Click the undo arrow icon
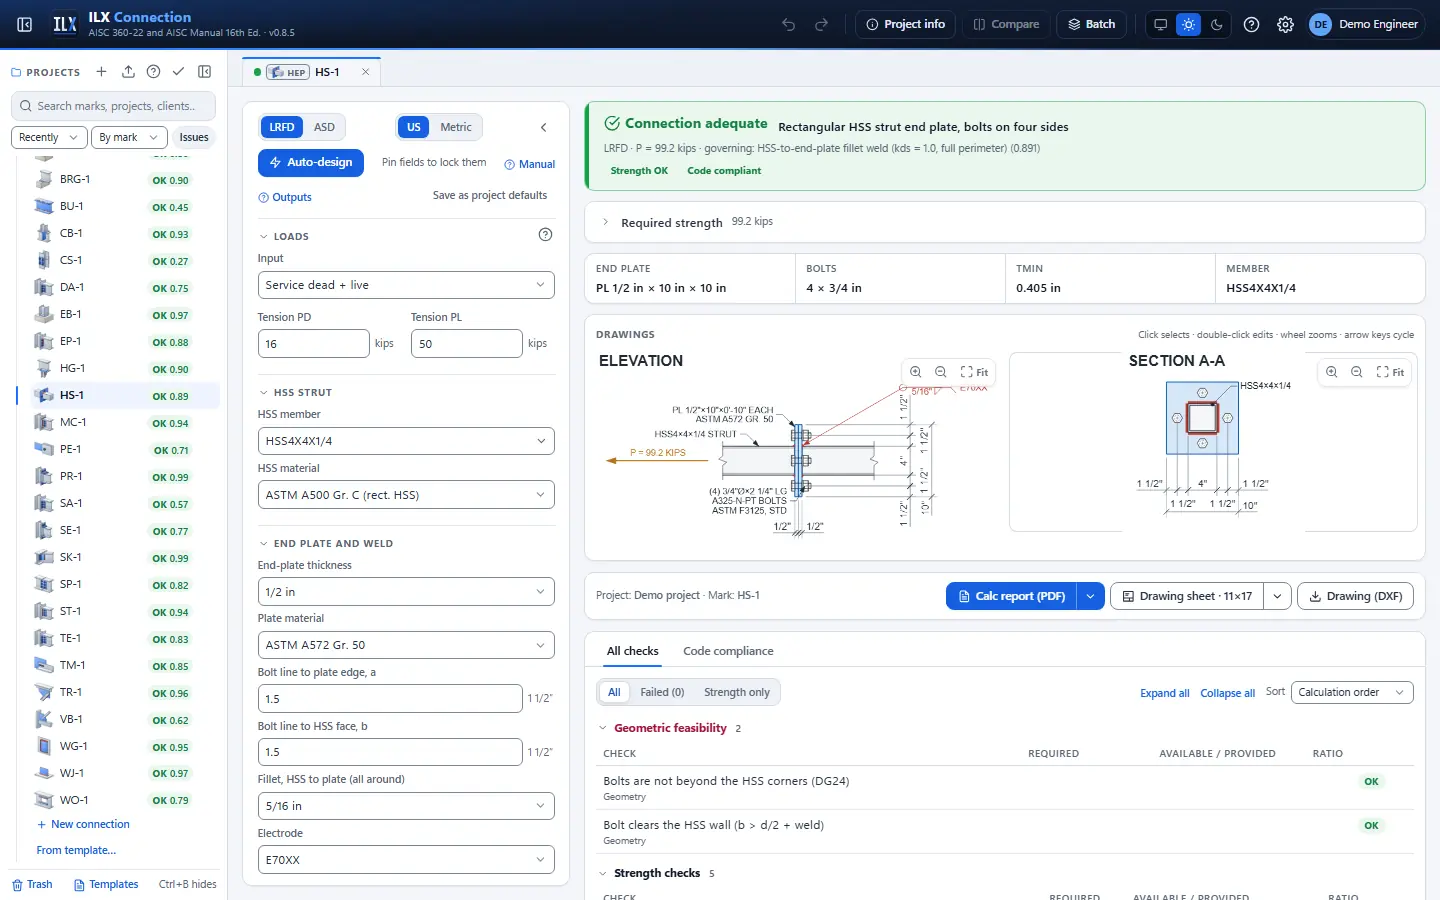The image size is (1440, 900). coord(789,24)
